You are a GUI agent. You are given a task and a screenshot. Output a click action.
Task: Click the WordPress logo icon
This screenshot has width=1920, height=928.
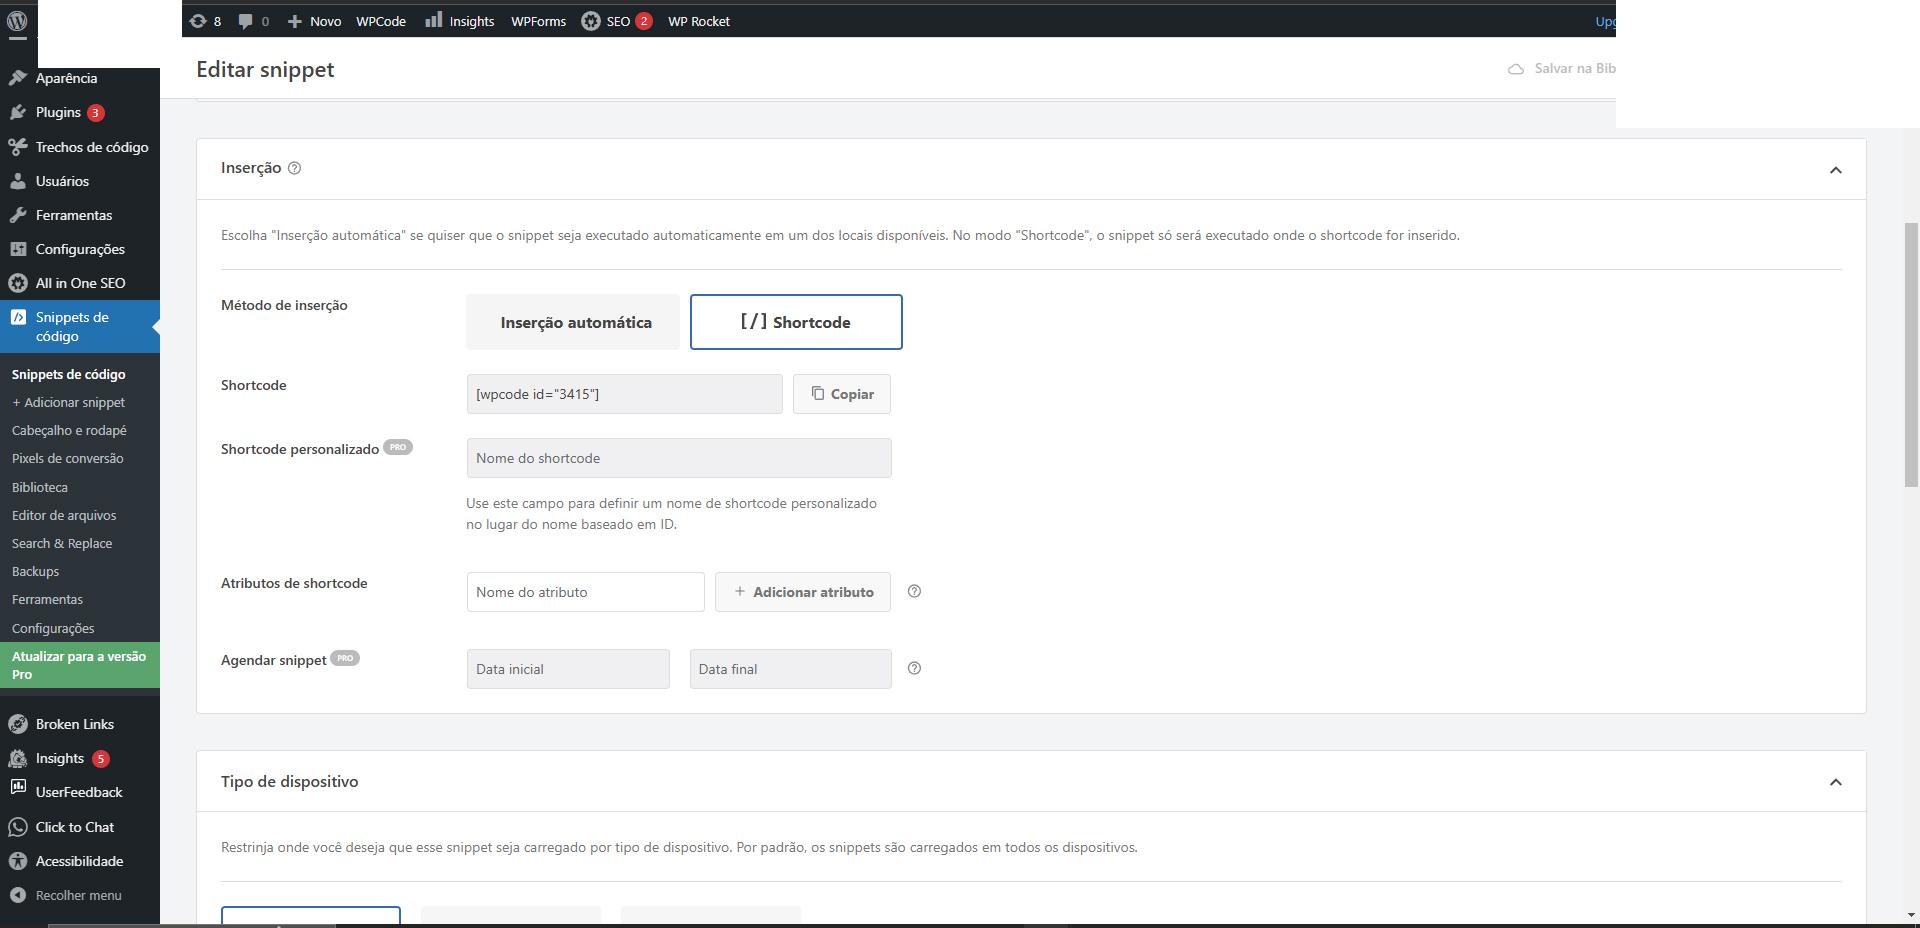(x=17, y=20)
